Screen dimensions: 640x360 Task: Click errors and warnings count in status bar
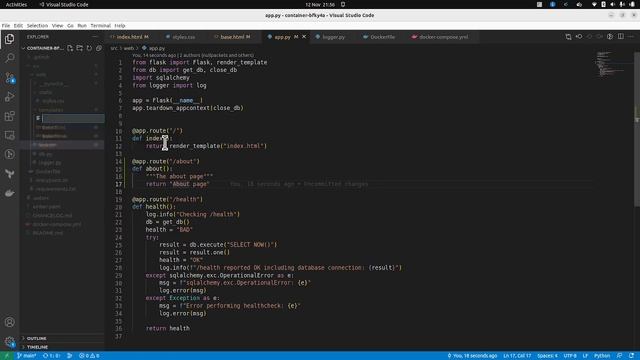[89, 356]
